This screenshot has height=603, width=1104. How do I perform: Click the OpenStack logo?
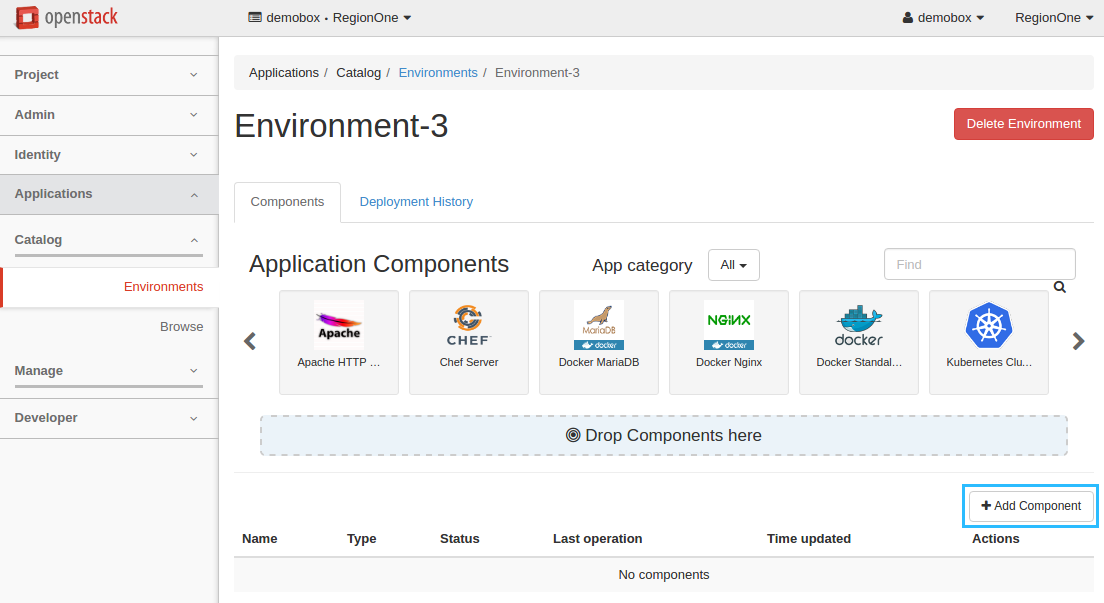pos(66,17)
